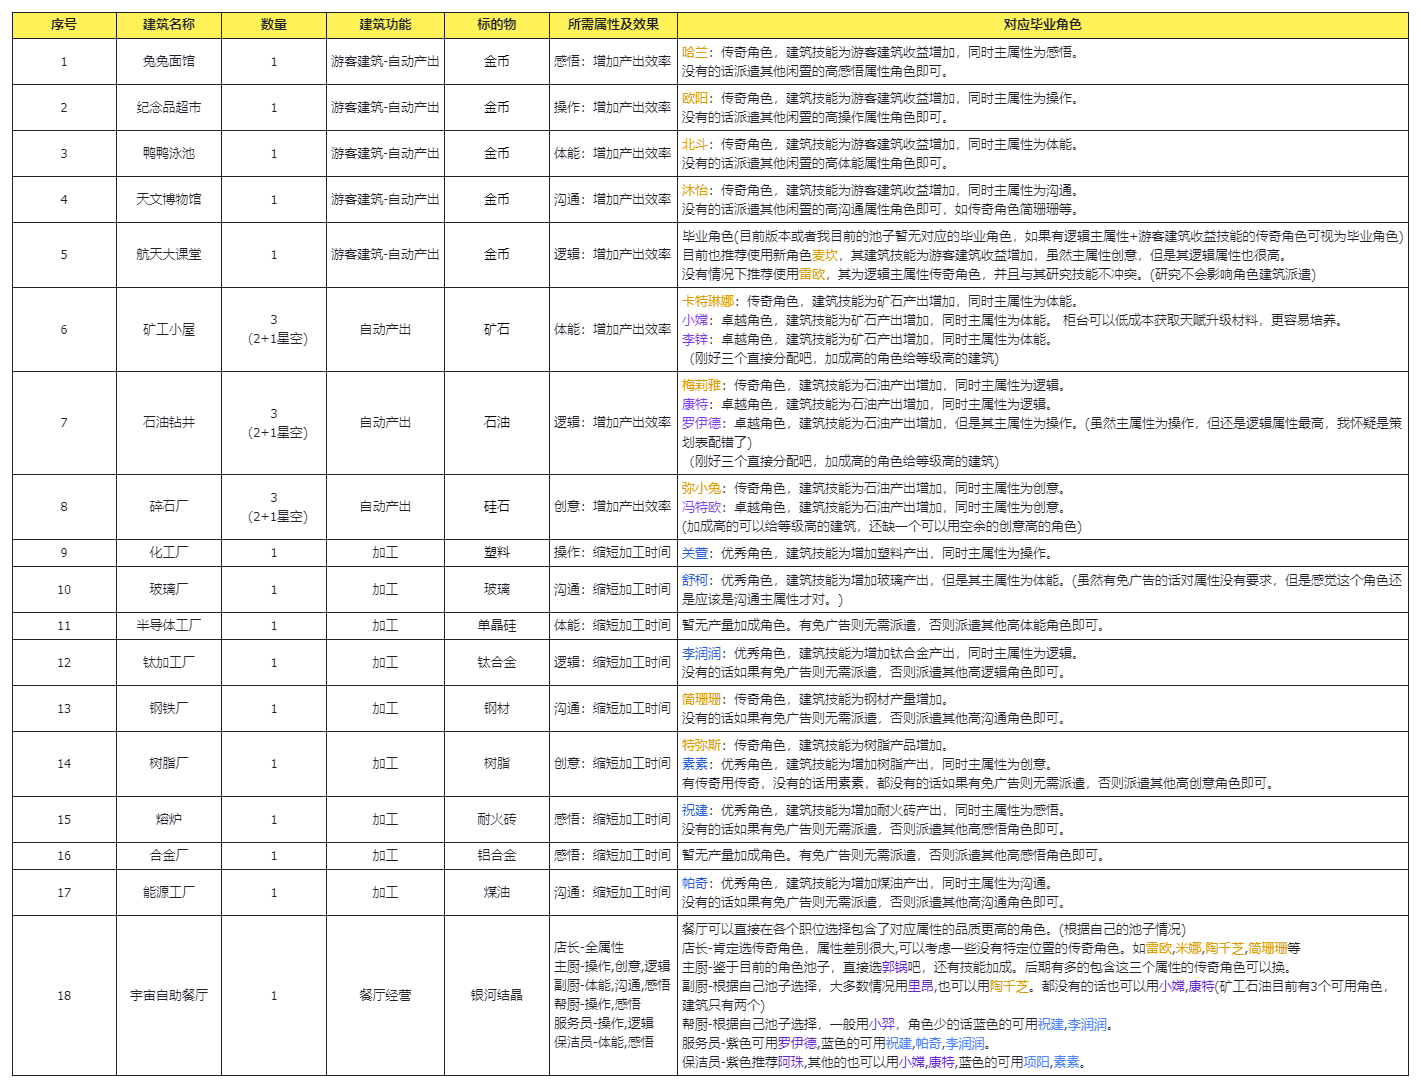
Task: Select 感悟：增加产出效率 in row 1
Action: [613, 62]
